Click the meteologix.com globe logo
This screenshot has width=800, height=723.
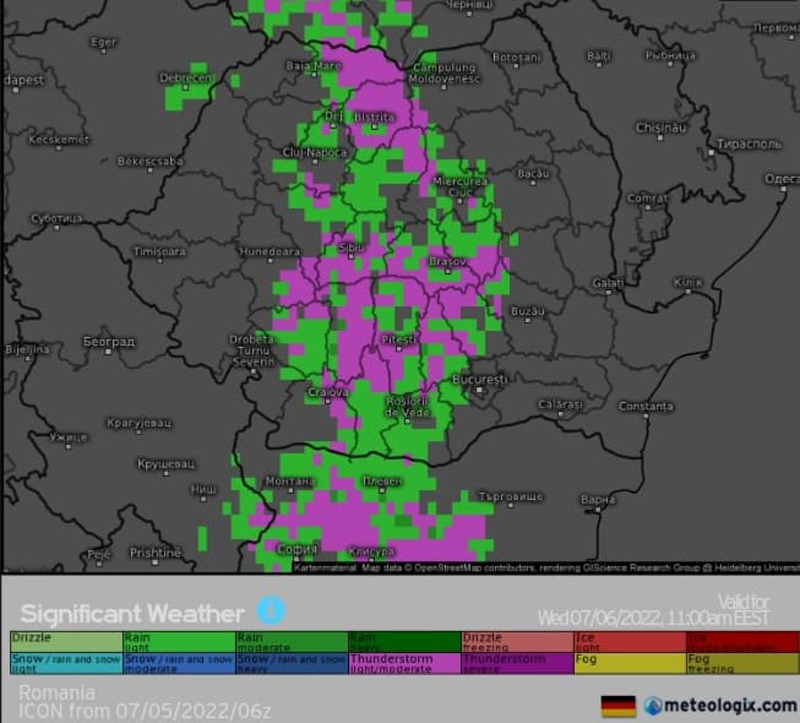pyautogui.click(x=654, y=705)
